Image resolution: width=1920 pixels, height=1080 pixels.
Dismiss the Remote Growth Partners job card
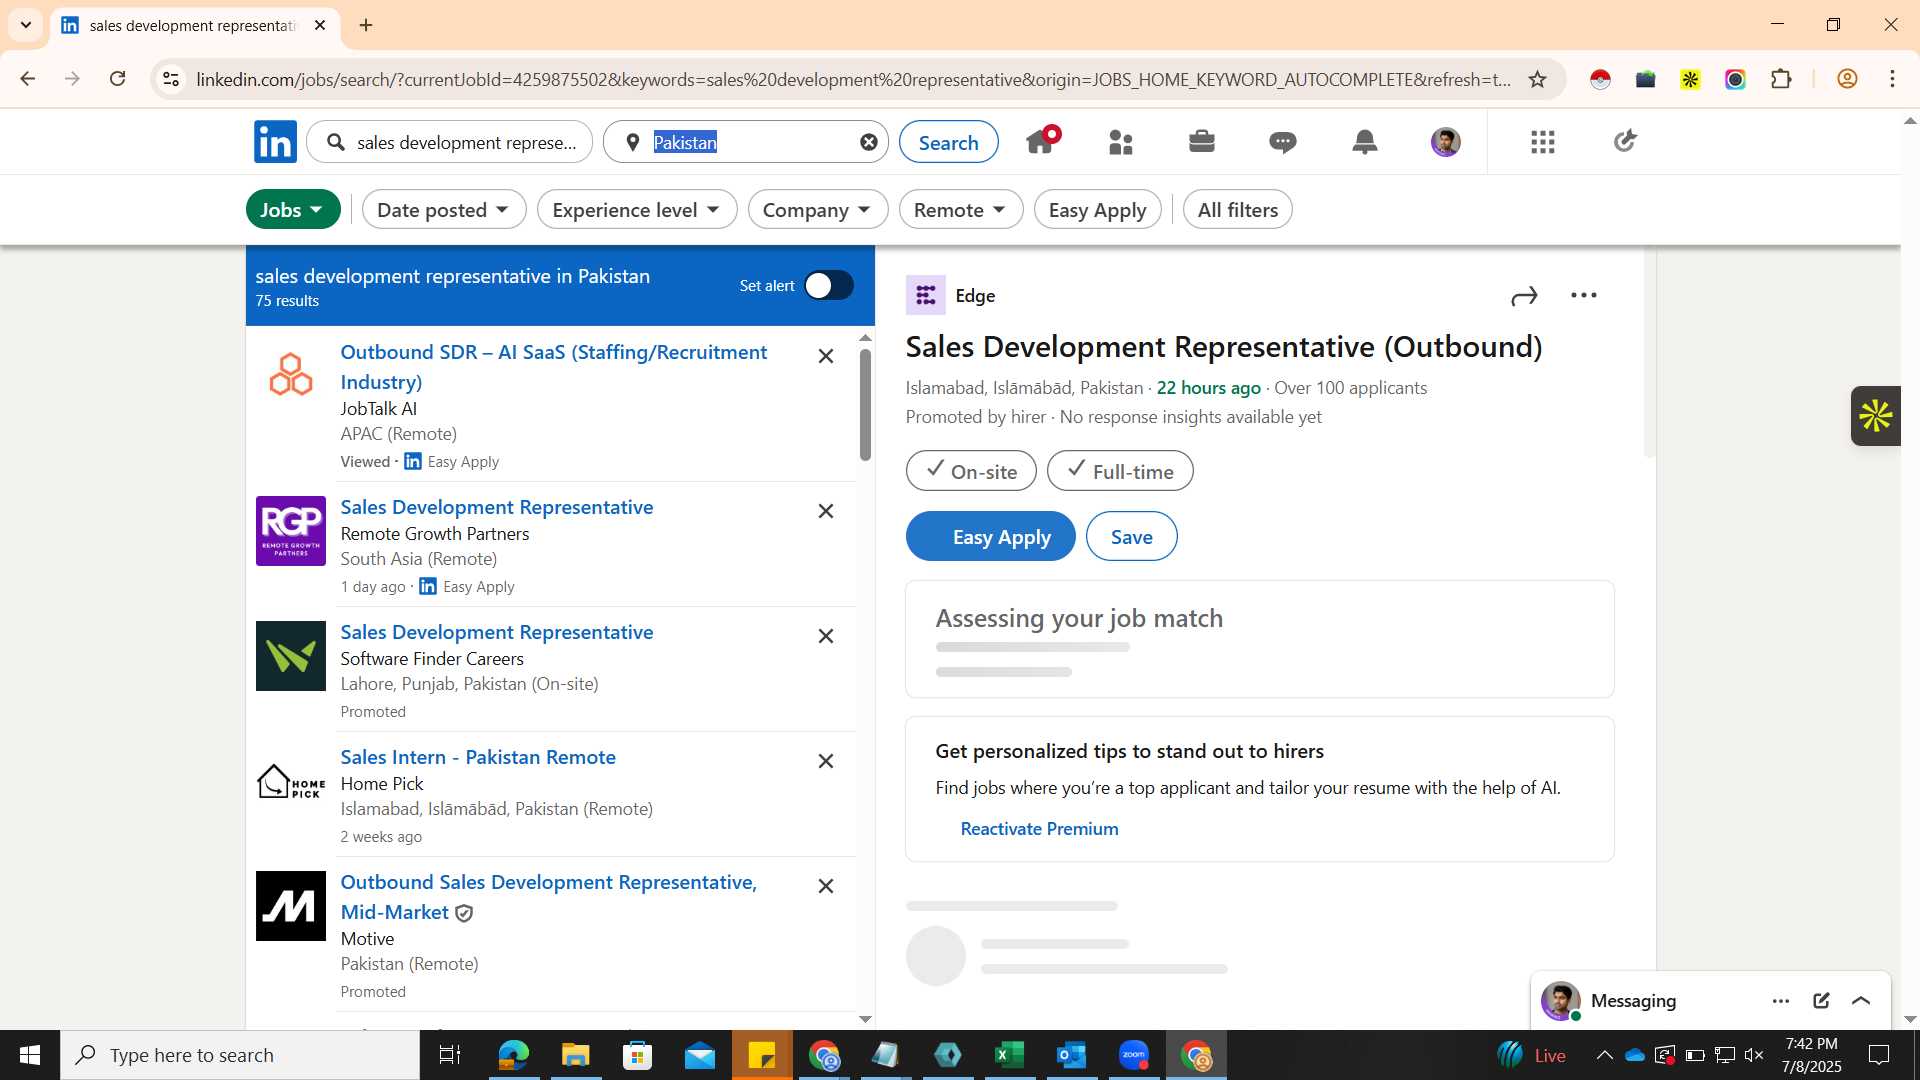[x=826, y=511]
